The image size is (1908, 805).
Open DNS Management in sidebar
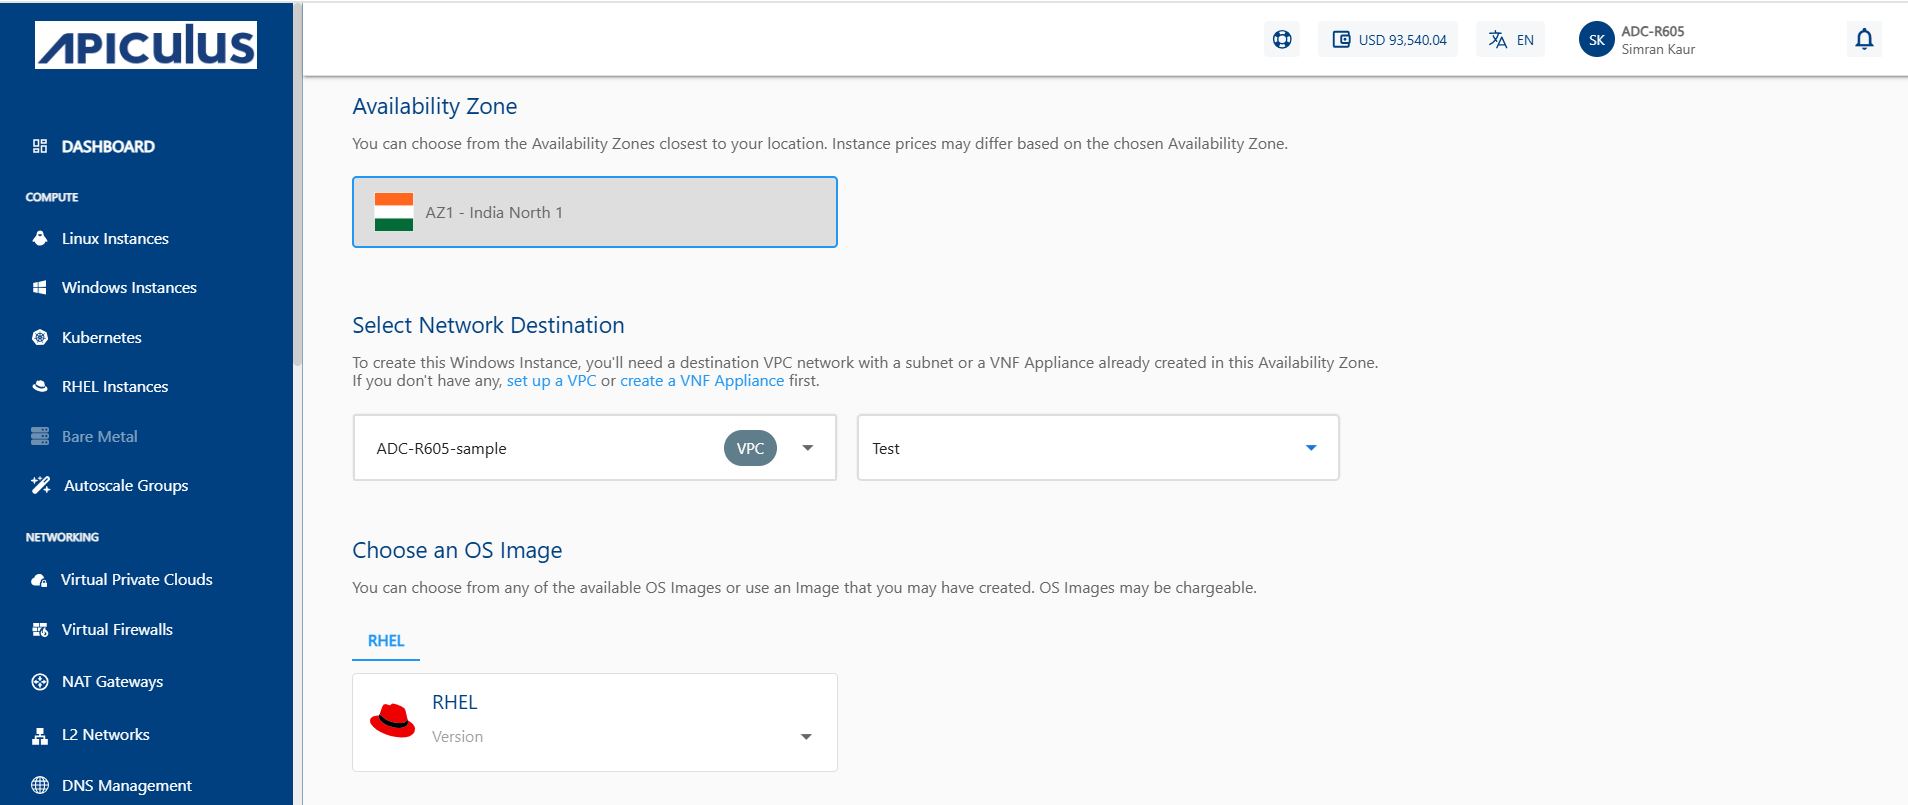tap(126, 785)
